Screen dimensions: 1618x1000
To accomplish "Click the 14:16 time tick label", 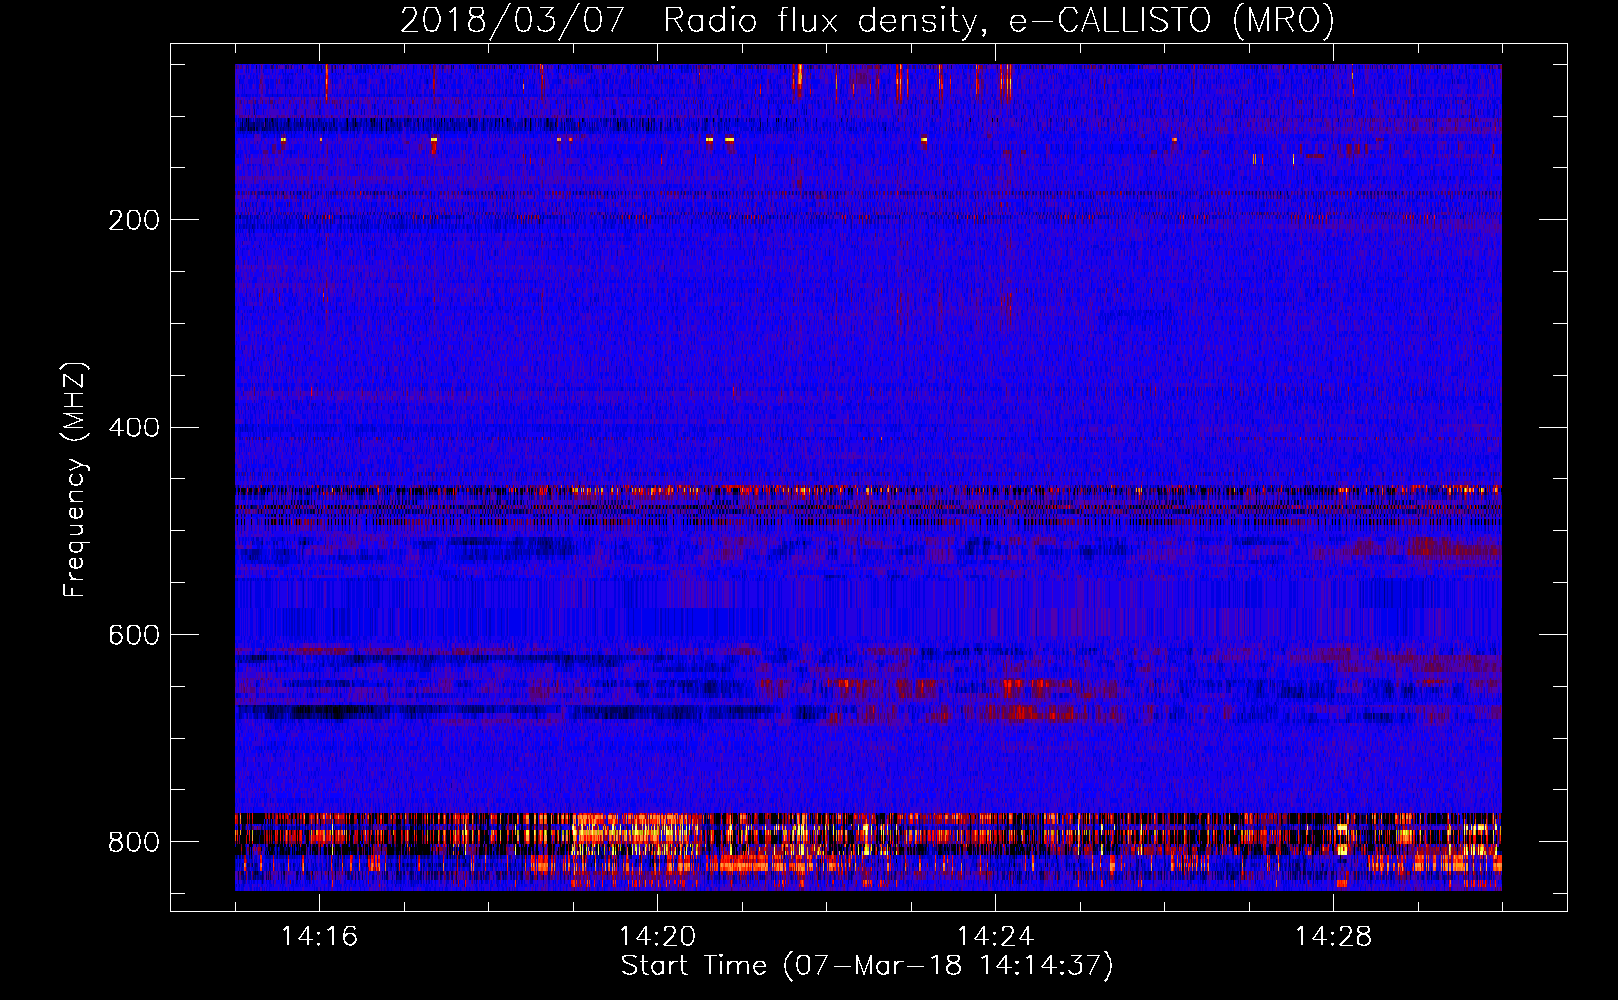I will (319, 937).
